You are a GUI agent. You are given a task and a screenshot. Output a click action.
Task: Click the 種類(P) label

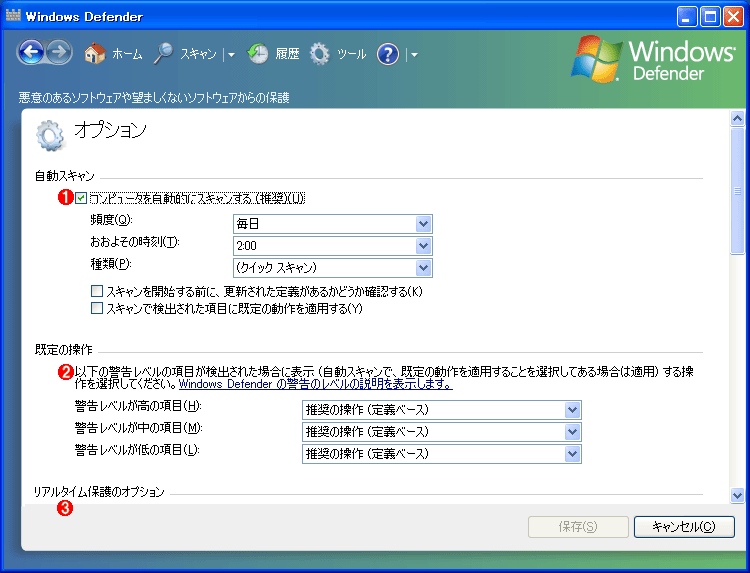[x=111, y=264]
